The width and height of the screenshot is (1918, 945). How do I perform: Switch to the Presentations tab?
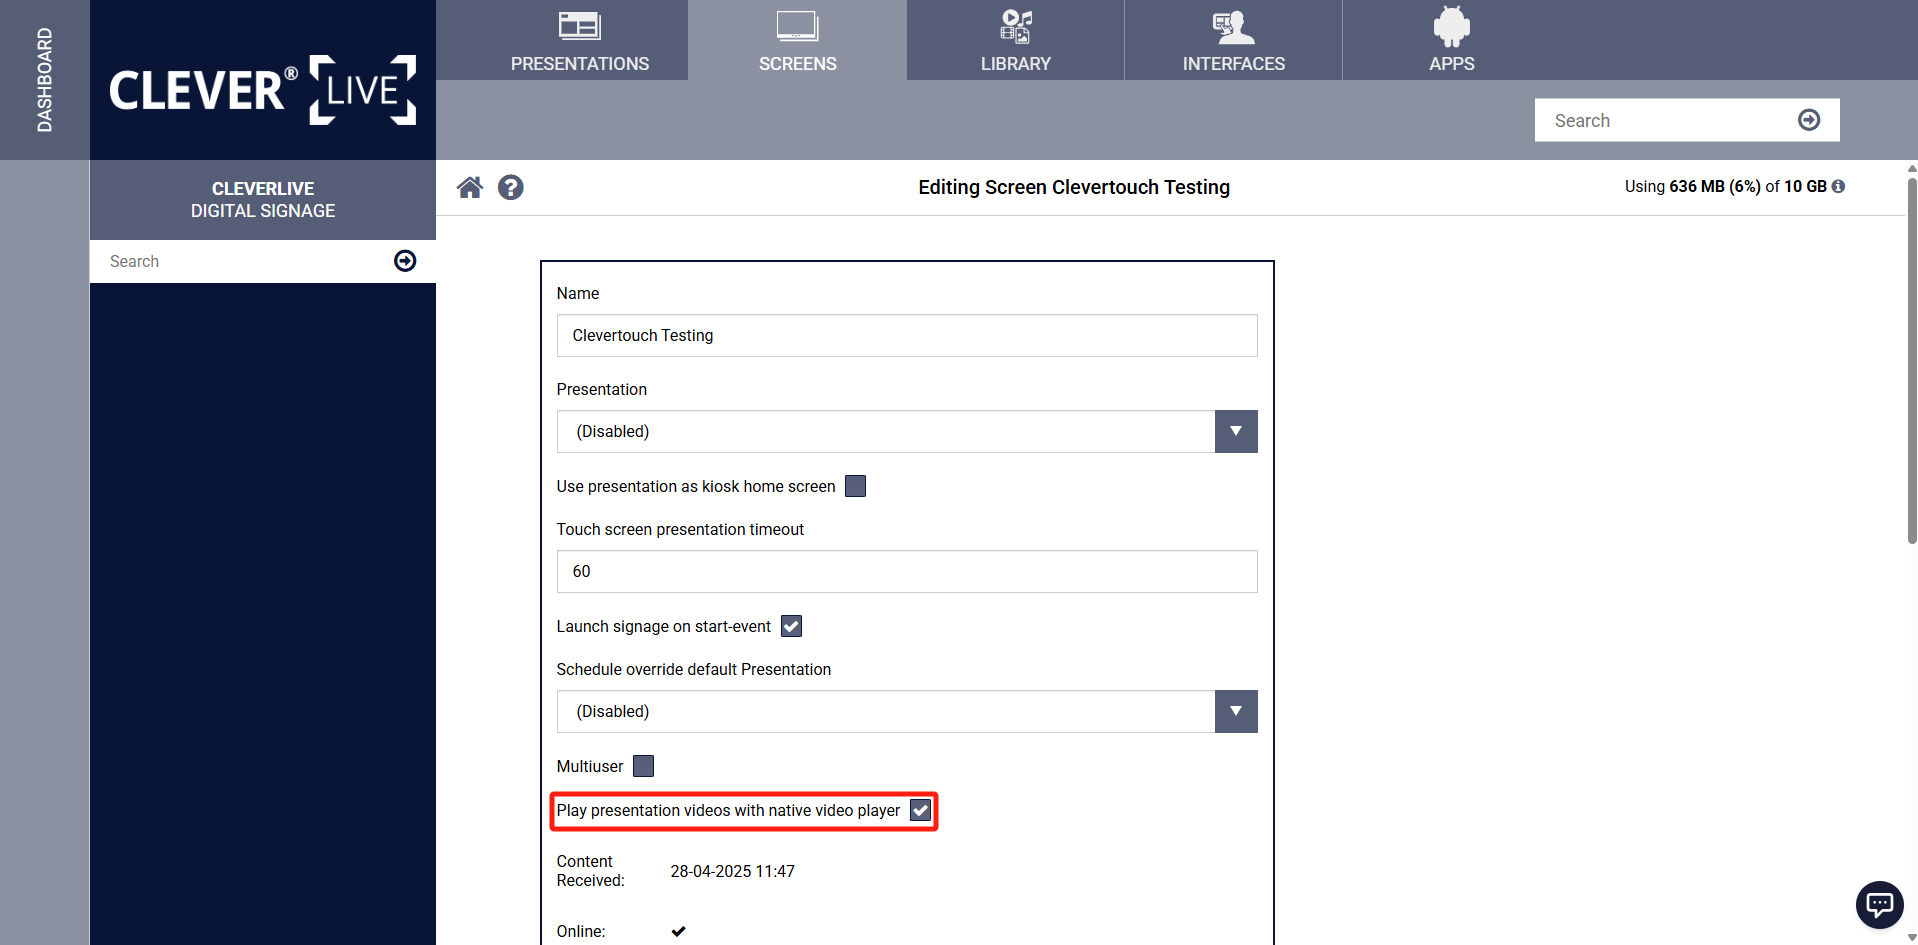[580, 40]
